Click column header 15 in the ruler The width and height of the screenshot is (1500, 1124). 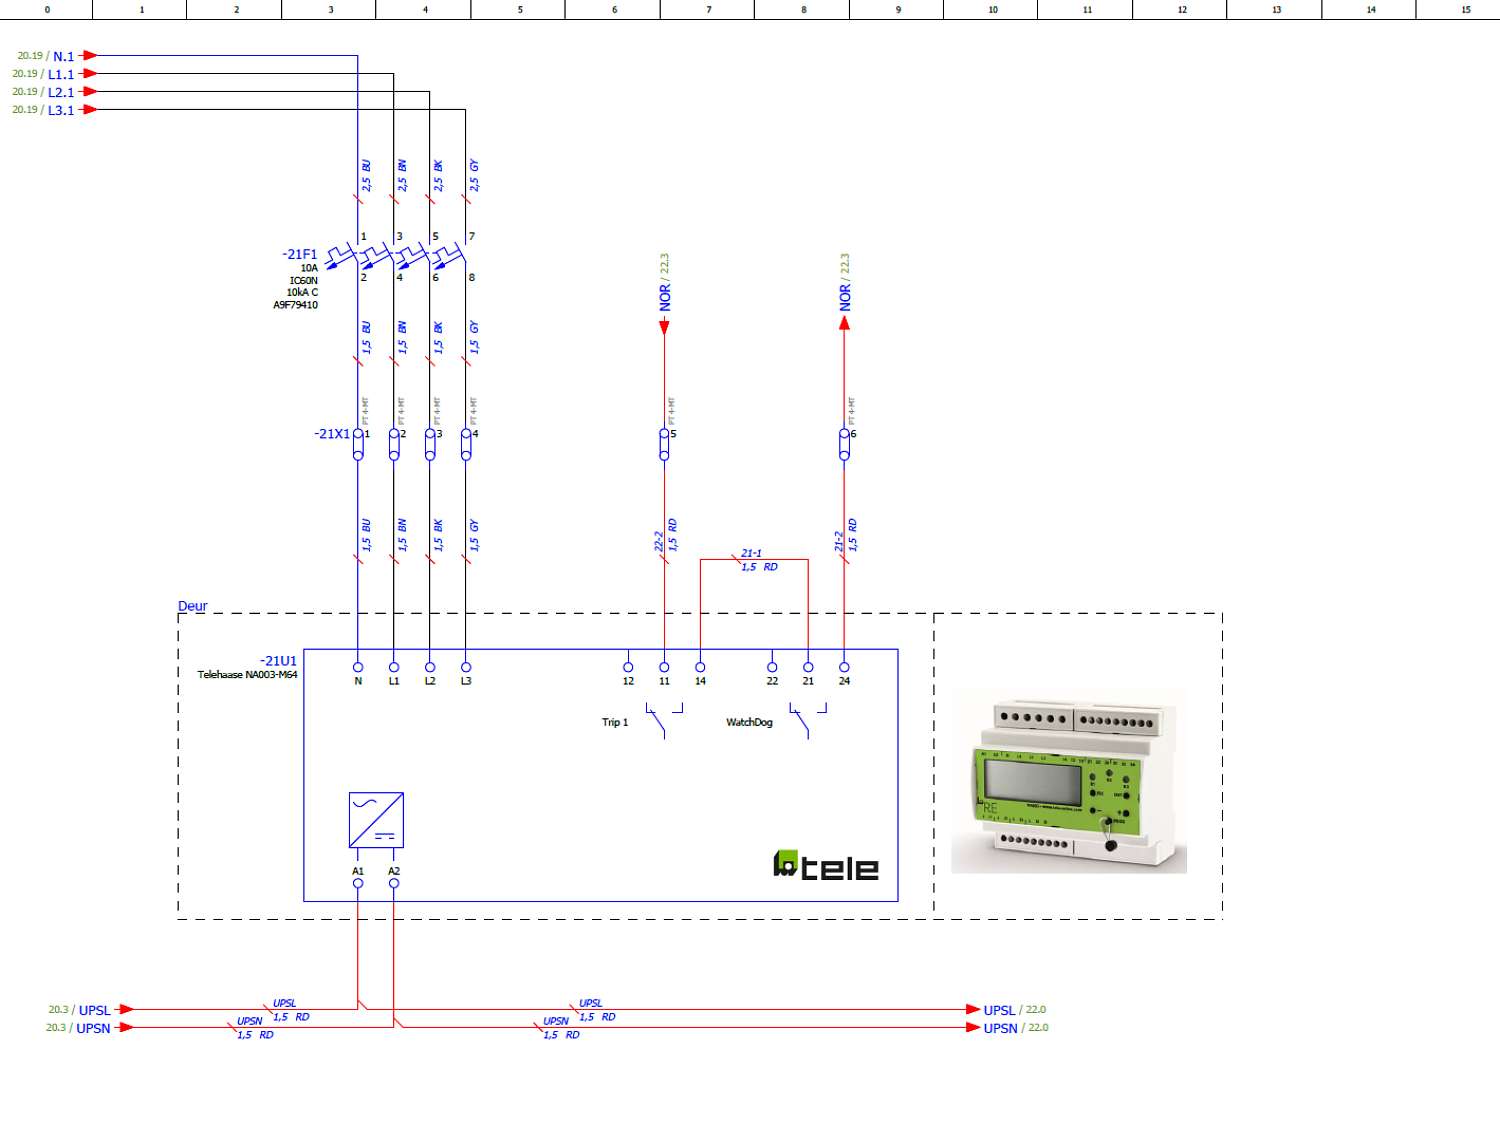pos(1465,10)
